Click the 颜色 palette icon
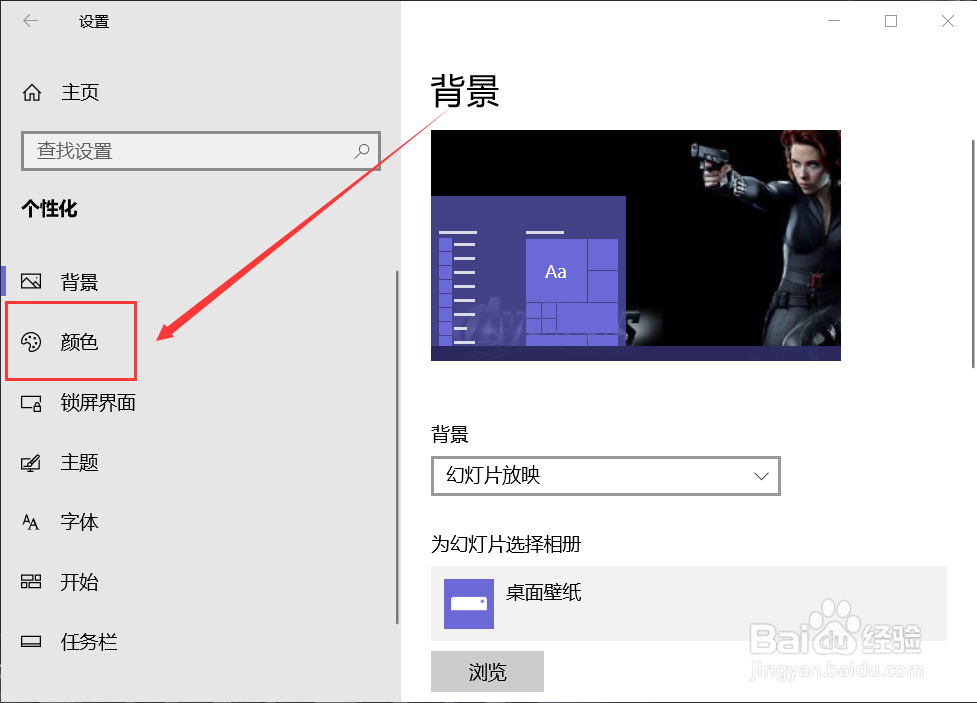This screenshot has width=977, height=703. [31, 342]
